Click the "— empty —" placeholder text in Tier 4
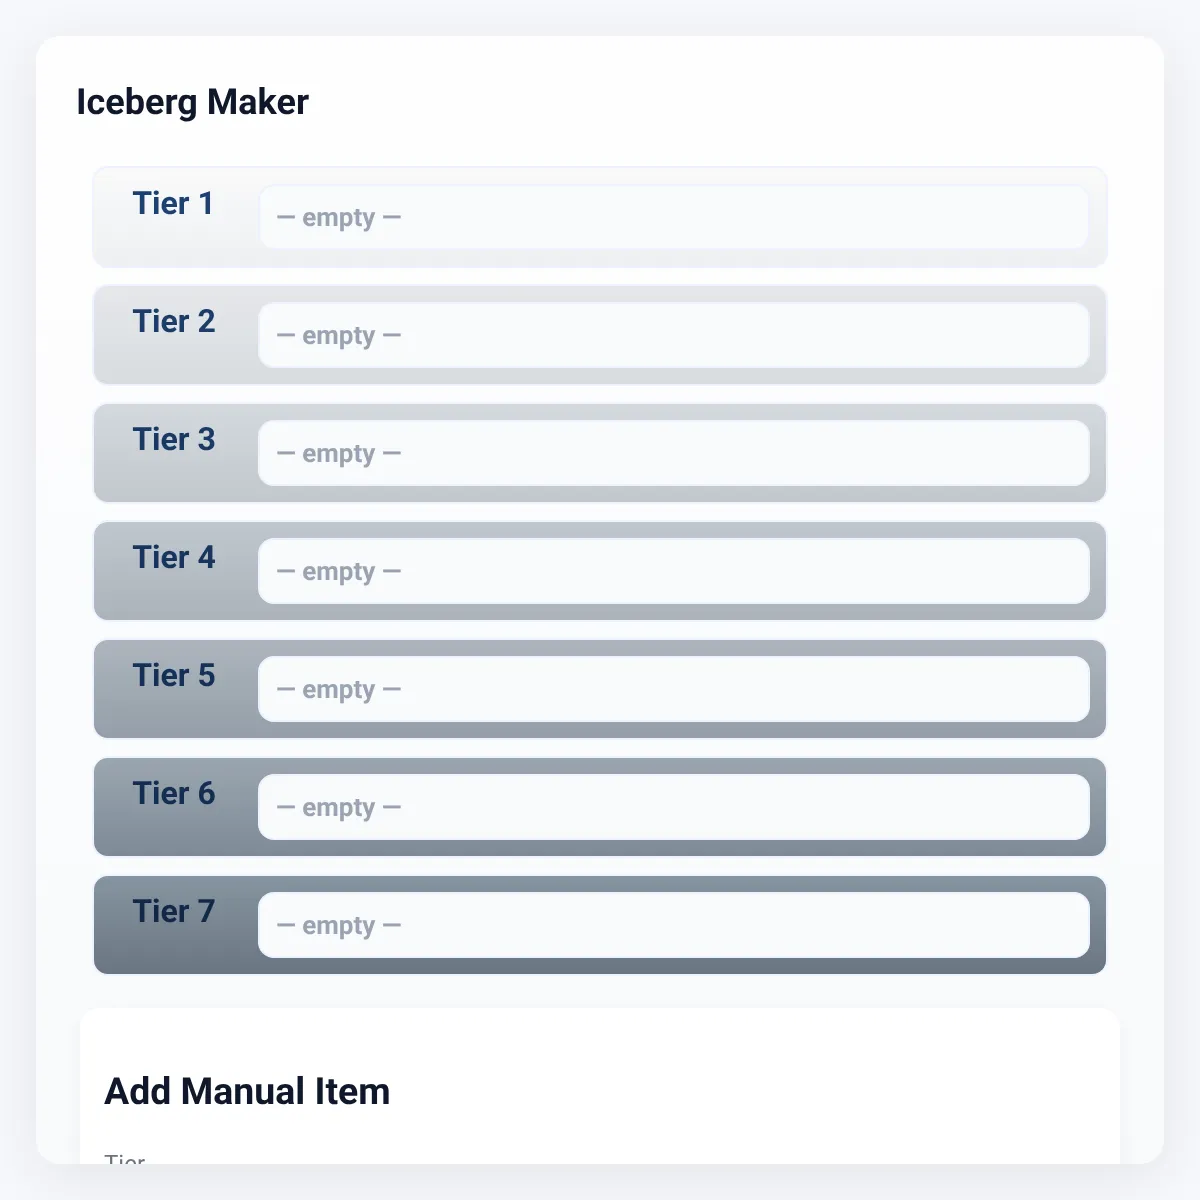 tap(339, 572)
